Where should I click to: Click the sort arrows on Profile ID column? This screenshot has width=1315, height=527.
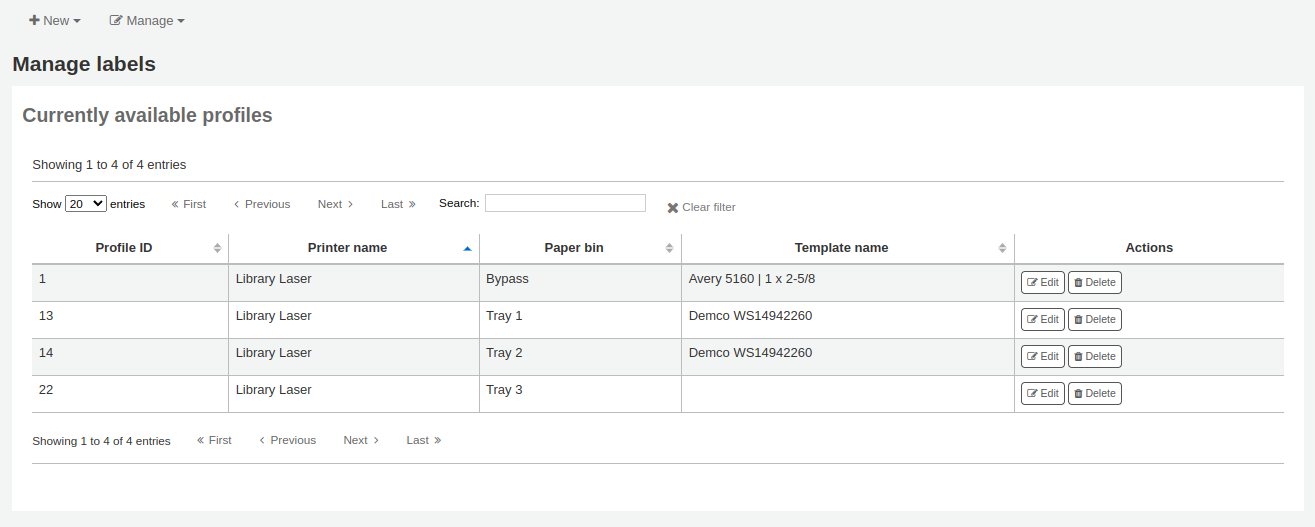217,248
